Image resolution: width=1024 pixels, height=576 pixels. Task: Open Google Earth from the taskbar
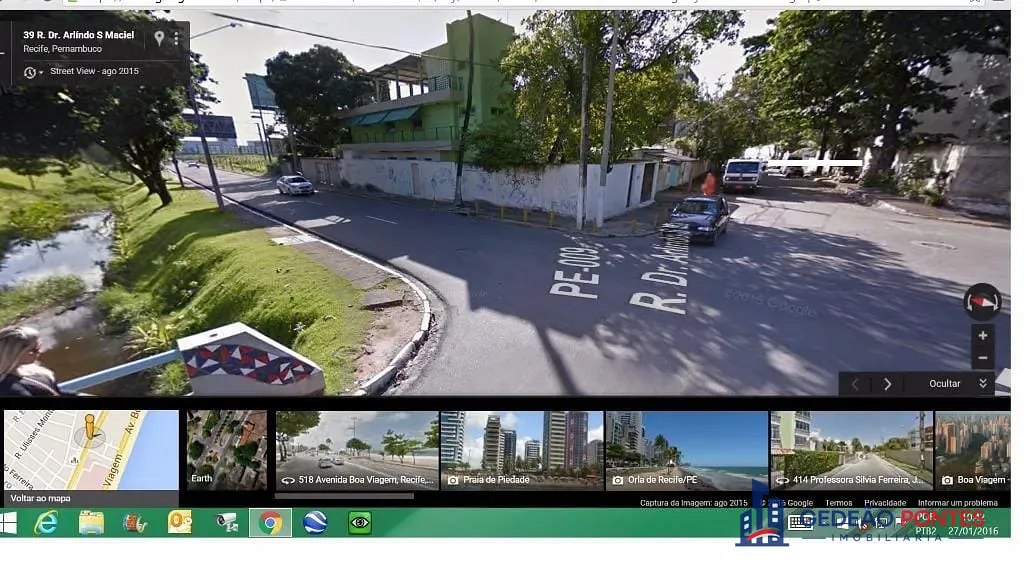[315, 522]
